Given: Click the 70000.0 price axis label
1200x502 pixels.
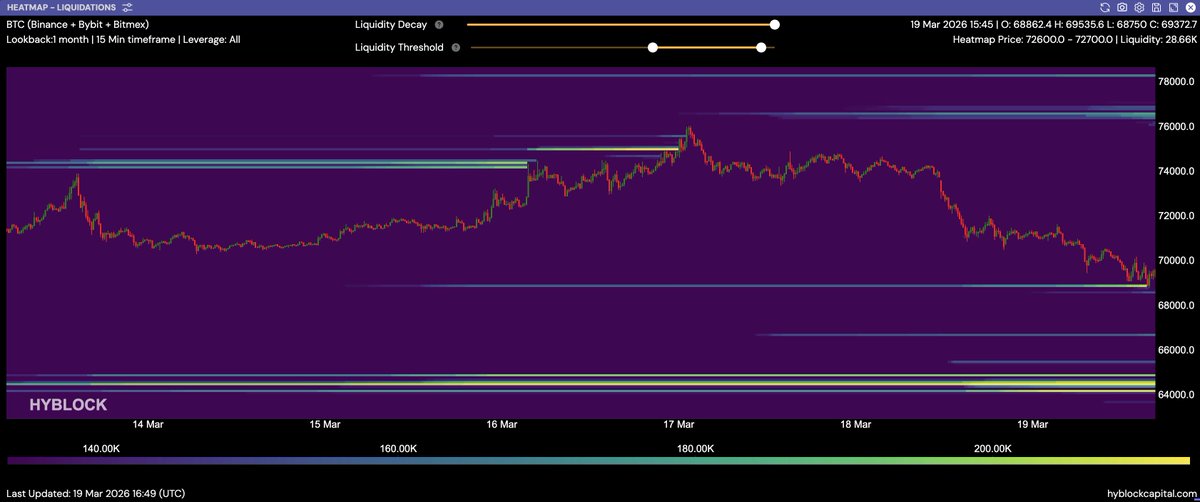Looking at the screenshot, I should coord(1176,261).
